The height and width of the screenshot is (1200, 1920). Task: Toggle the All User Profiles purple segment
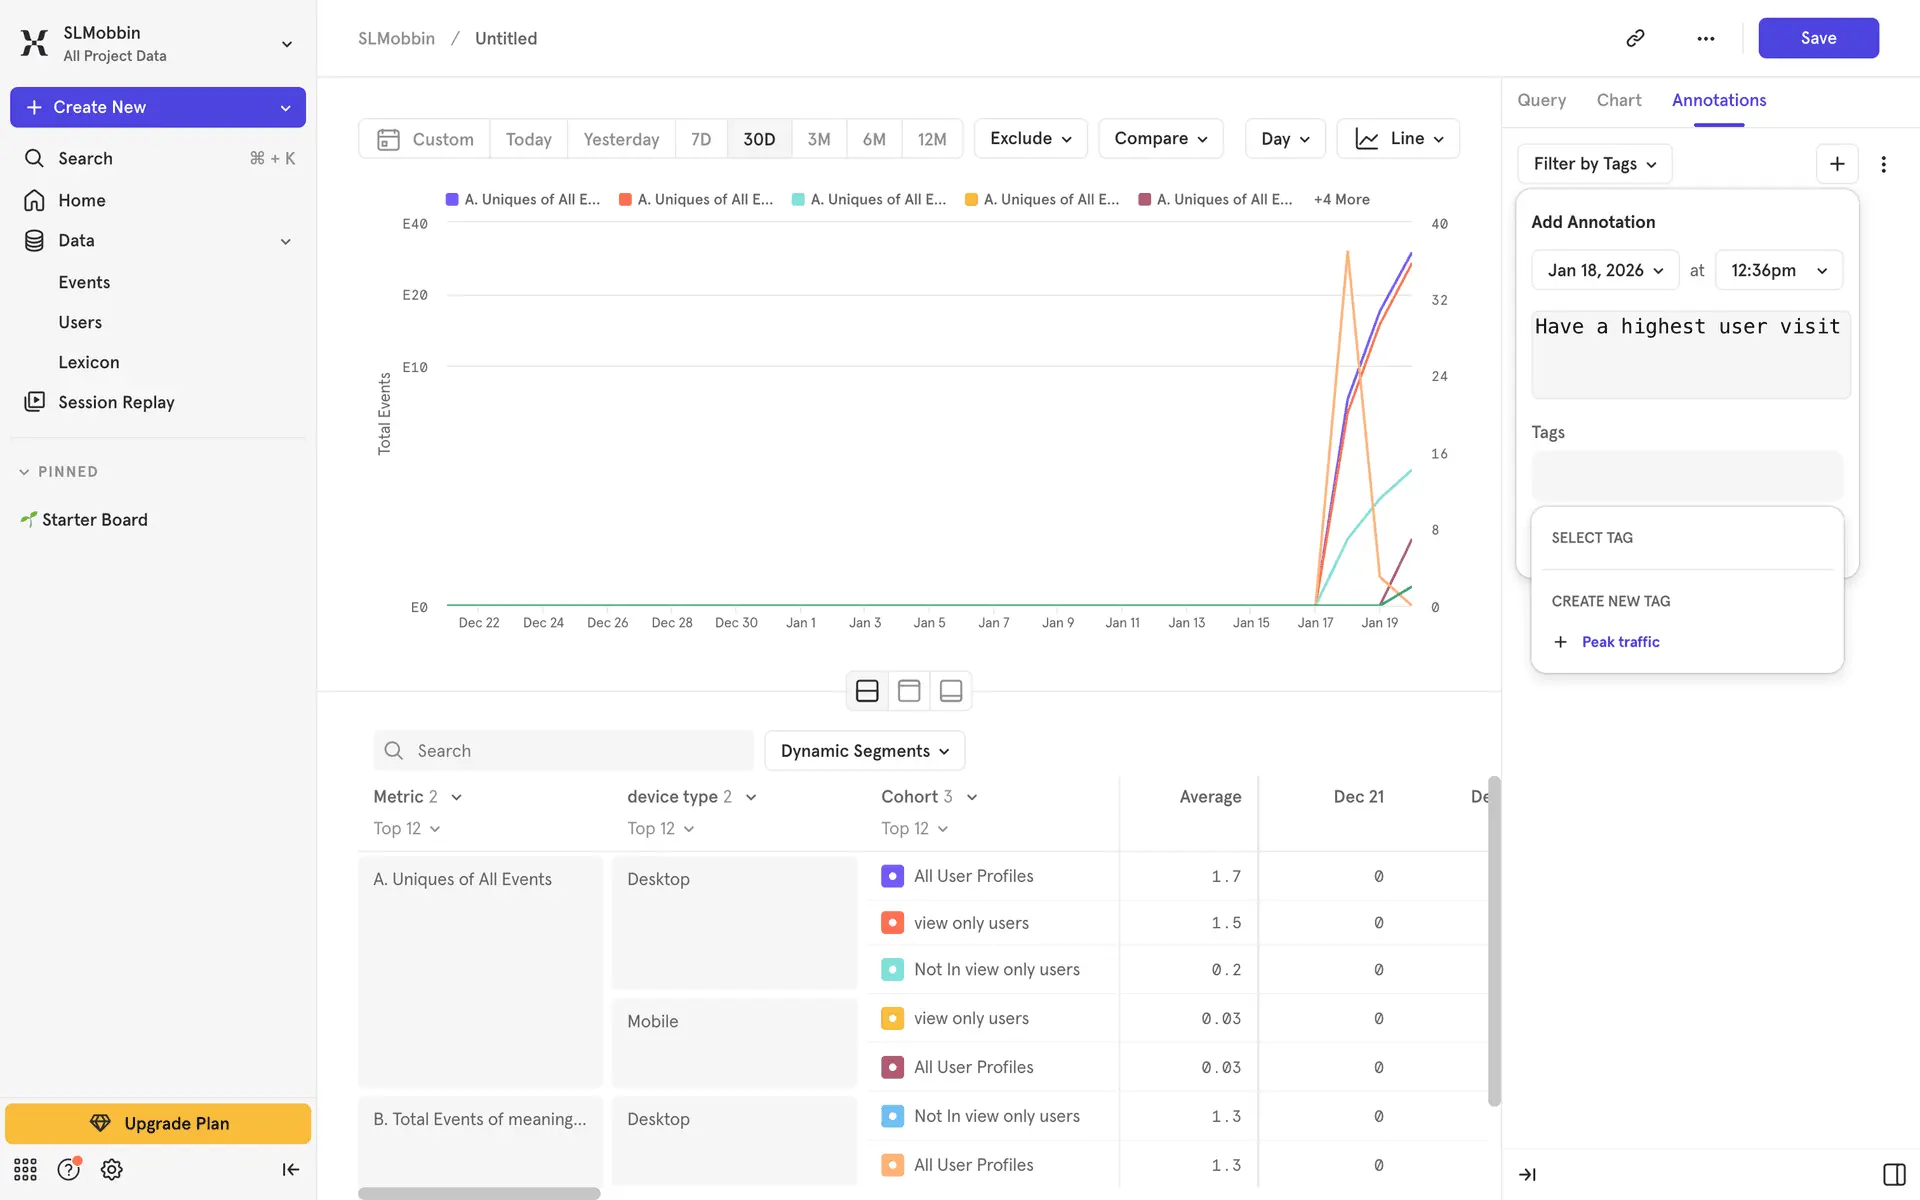point(892,876)
